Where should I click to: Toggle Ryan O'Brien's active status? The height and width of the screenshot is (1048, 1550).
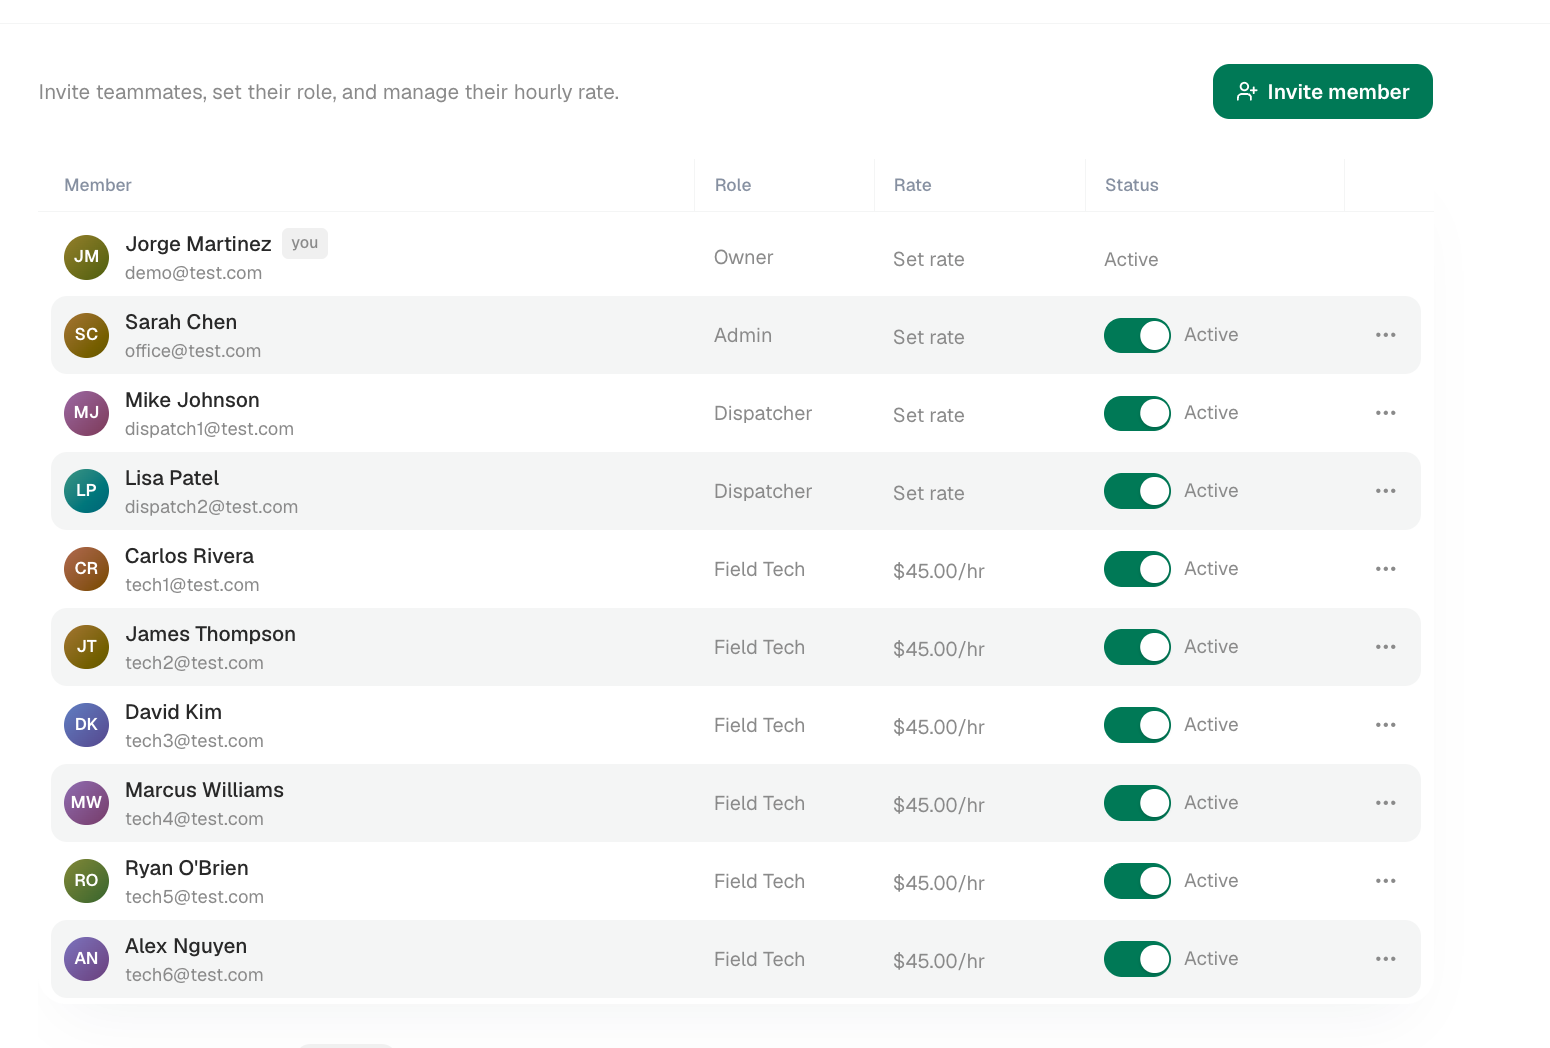[x=1137, y=881]
